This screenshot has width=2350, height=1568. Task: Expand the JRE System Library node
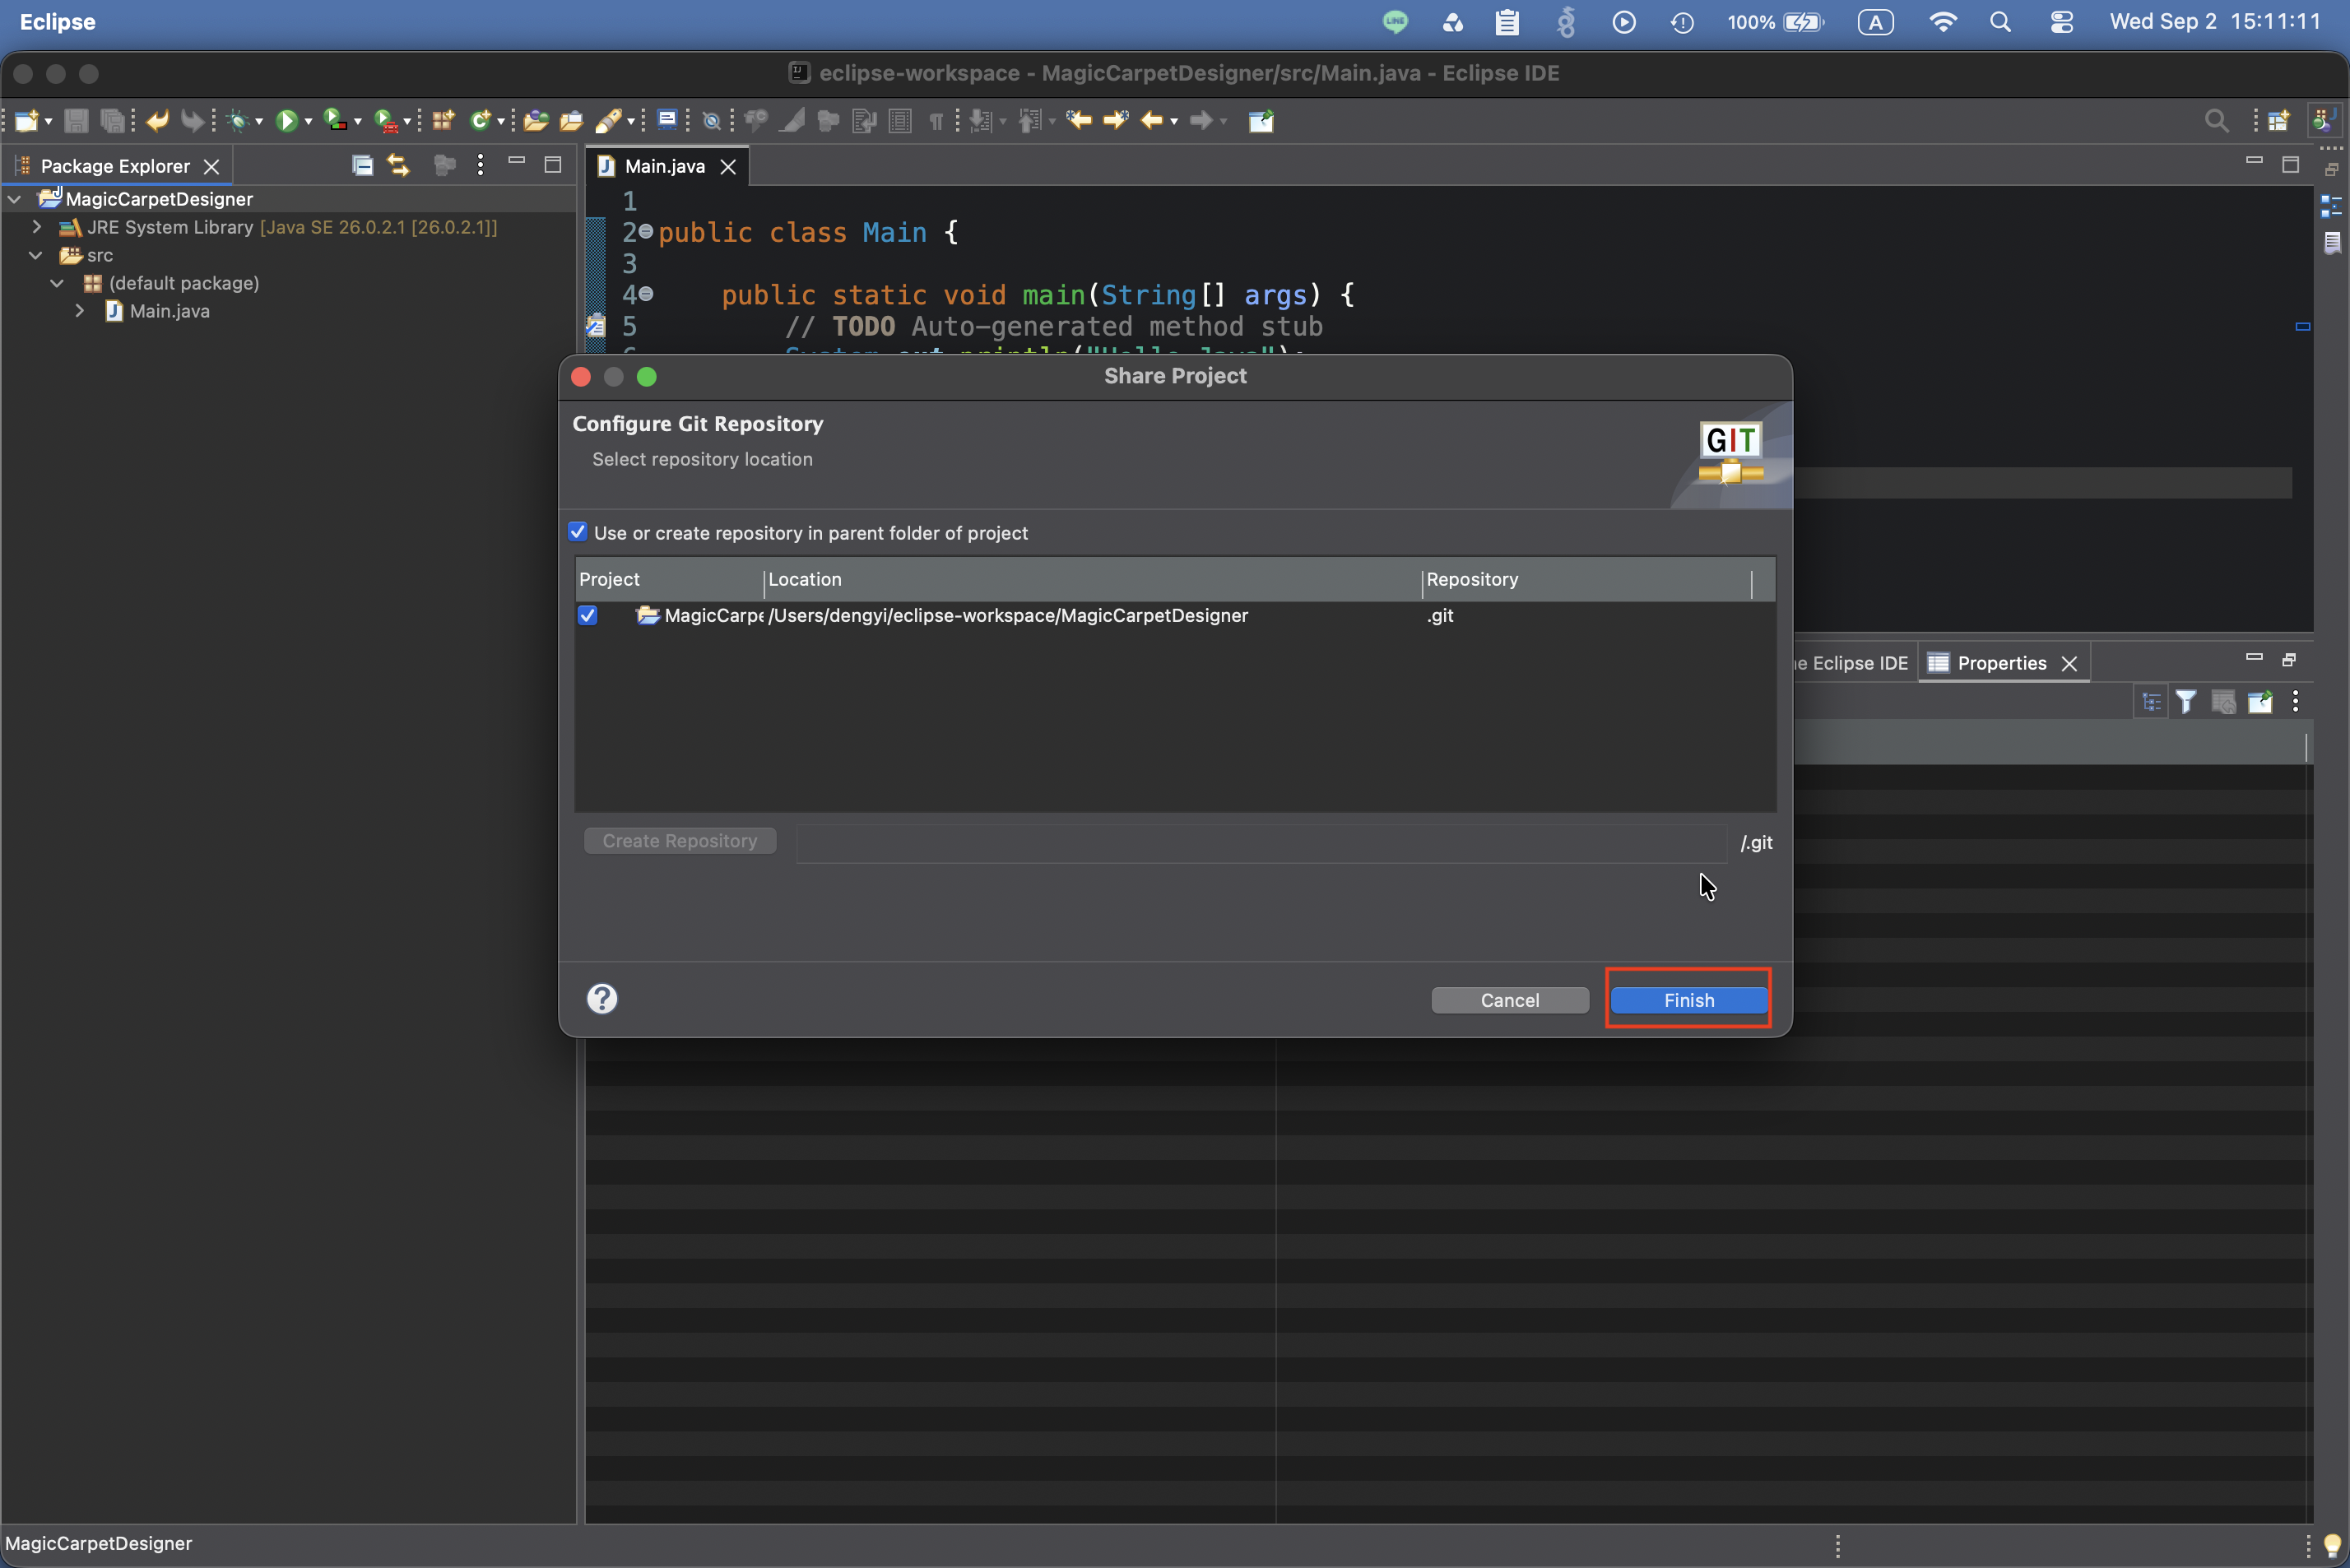tap(37, 227)
